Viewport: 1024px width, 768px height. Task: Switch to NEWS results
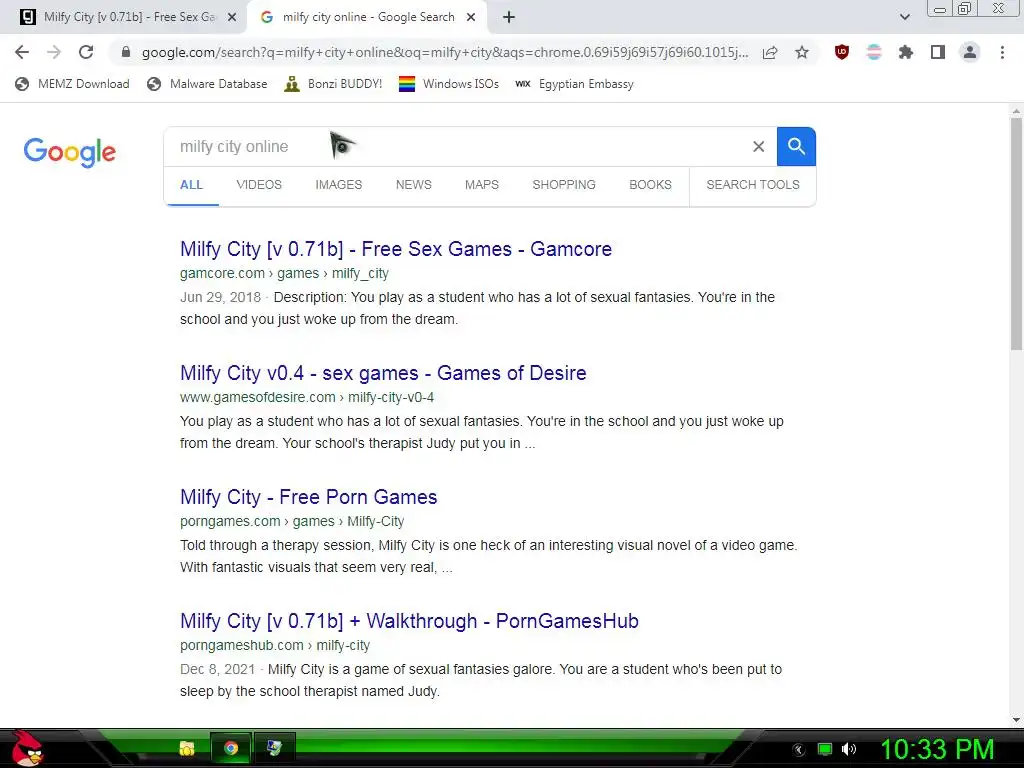pos(413,185)
